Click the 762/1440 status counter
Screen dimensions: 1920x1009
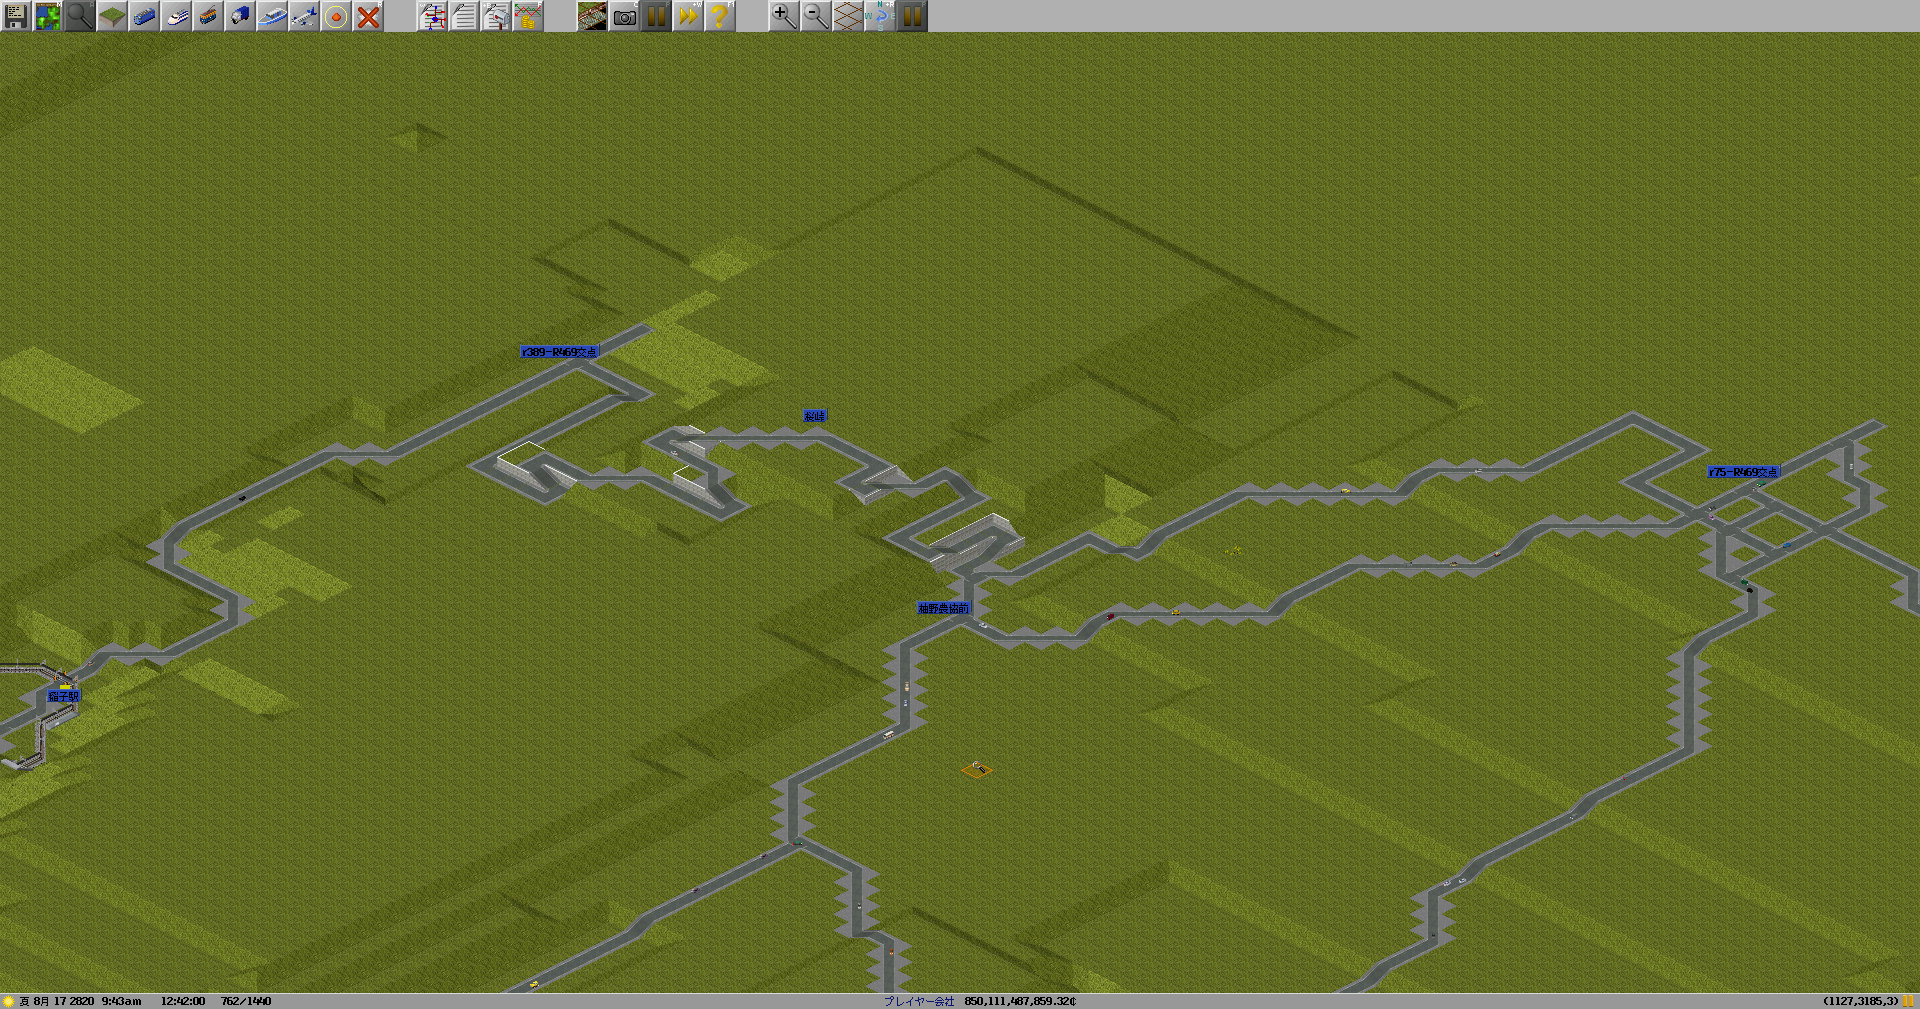[246, 1001]
